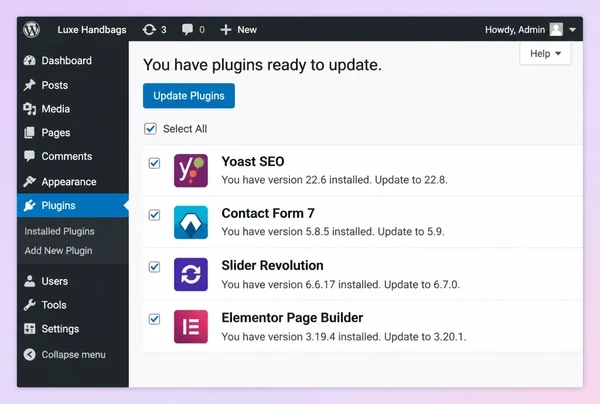This screenshot has height=404, width=600.
Task: Click the Media icon in sidebar
Action: click(x=29, y=109)
